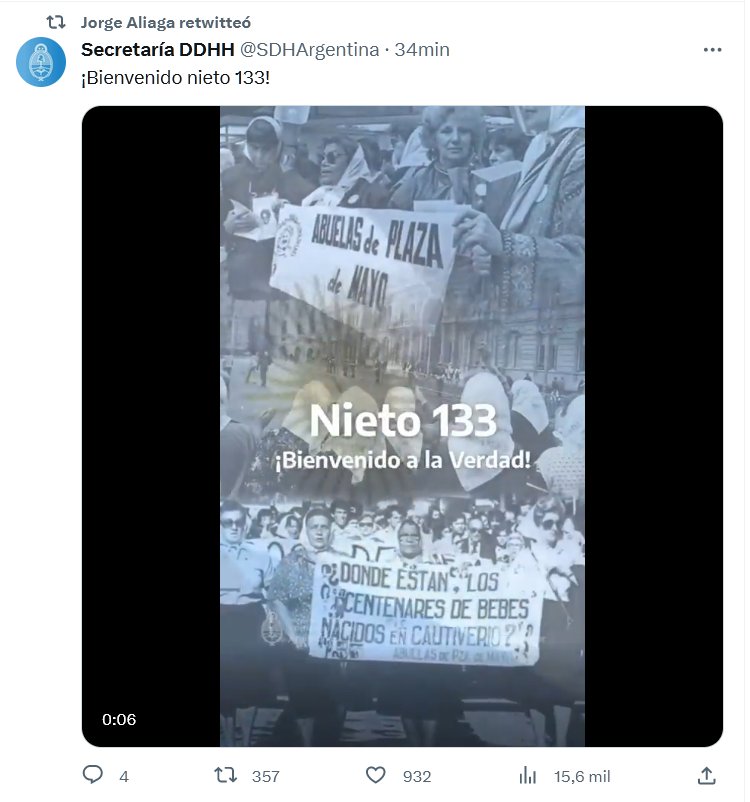750x802 pixels.
Task: Retweet the Secretaría DDHH post
Action: (225, 775)
